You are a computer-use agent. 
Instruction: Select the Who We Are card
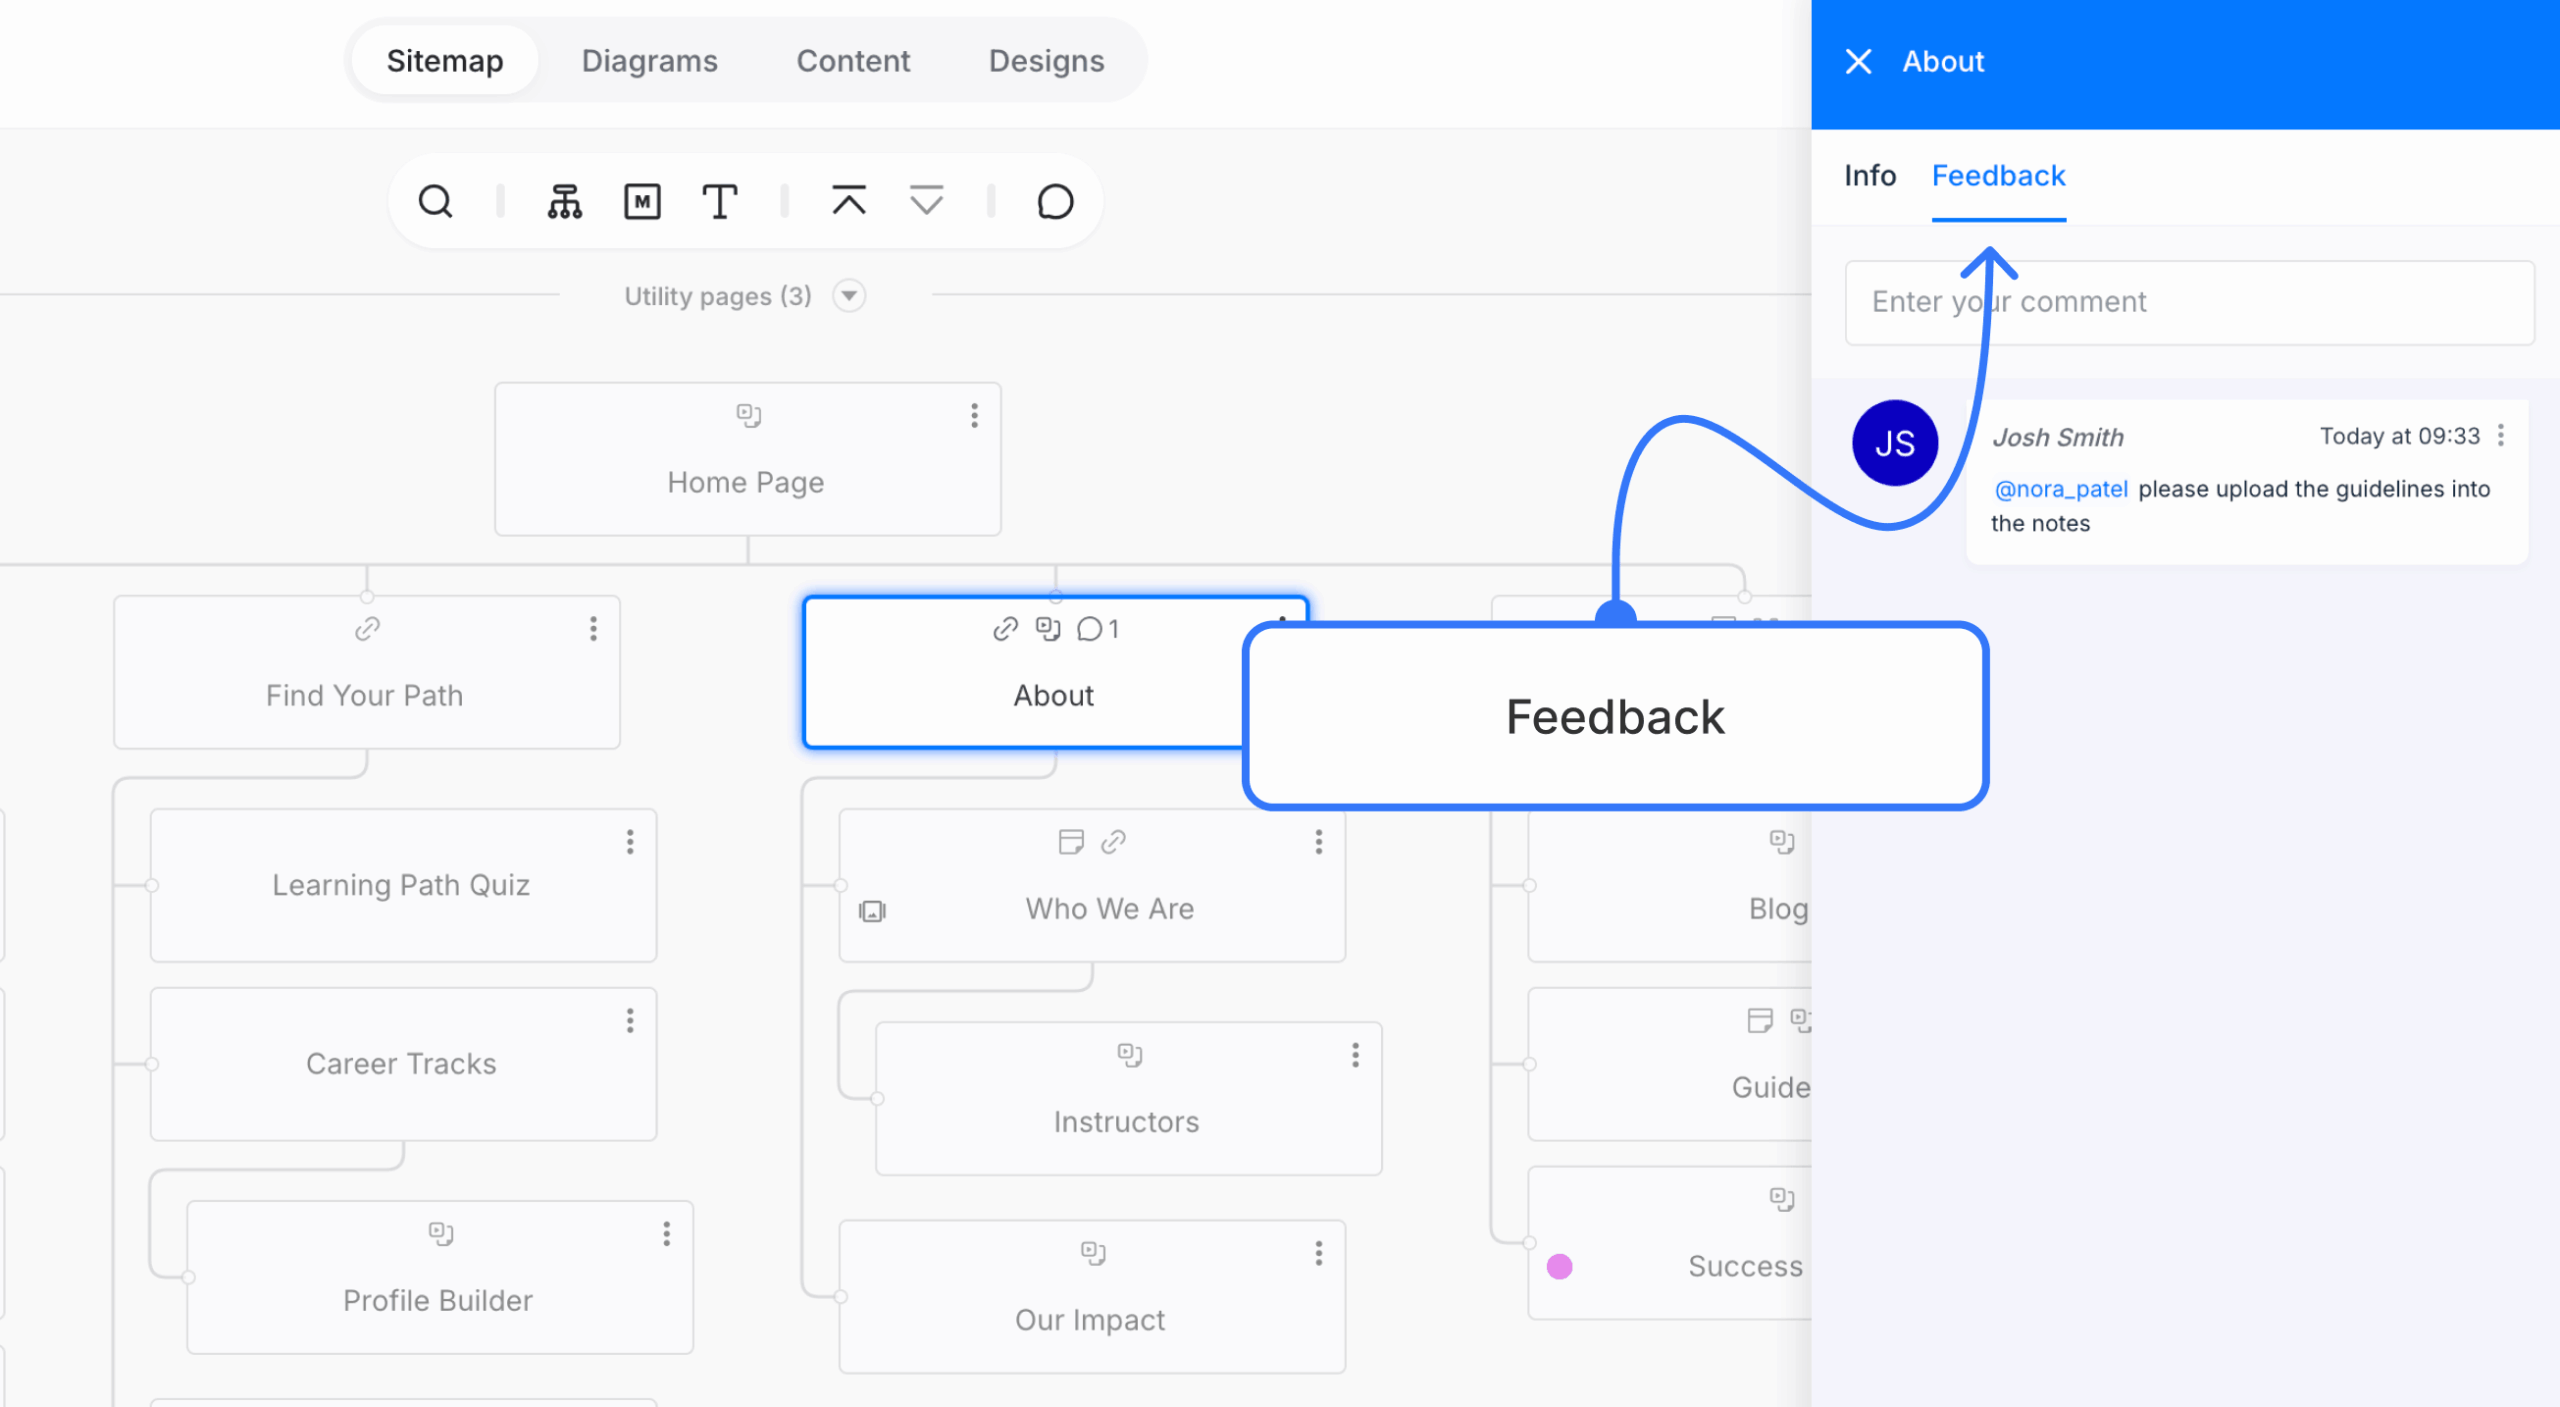1092,885
